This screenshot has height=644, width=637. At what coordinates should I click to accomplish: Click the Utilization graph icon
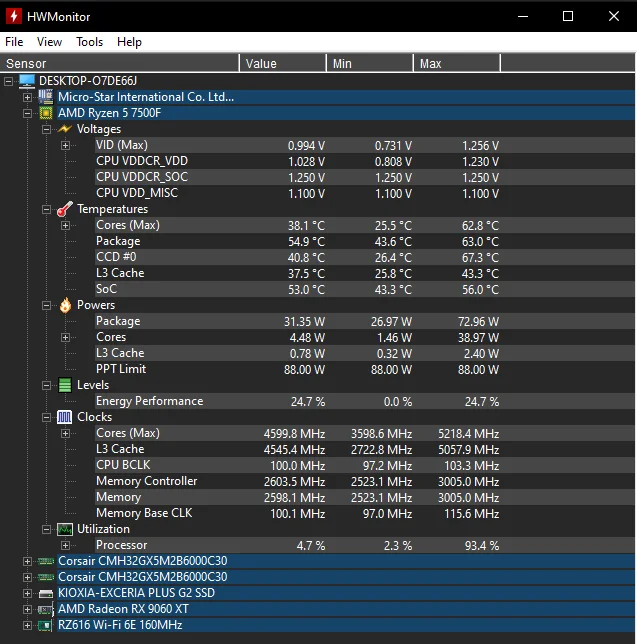[65, 529]
